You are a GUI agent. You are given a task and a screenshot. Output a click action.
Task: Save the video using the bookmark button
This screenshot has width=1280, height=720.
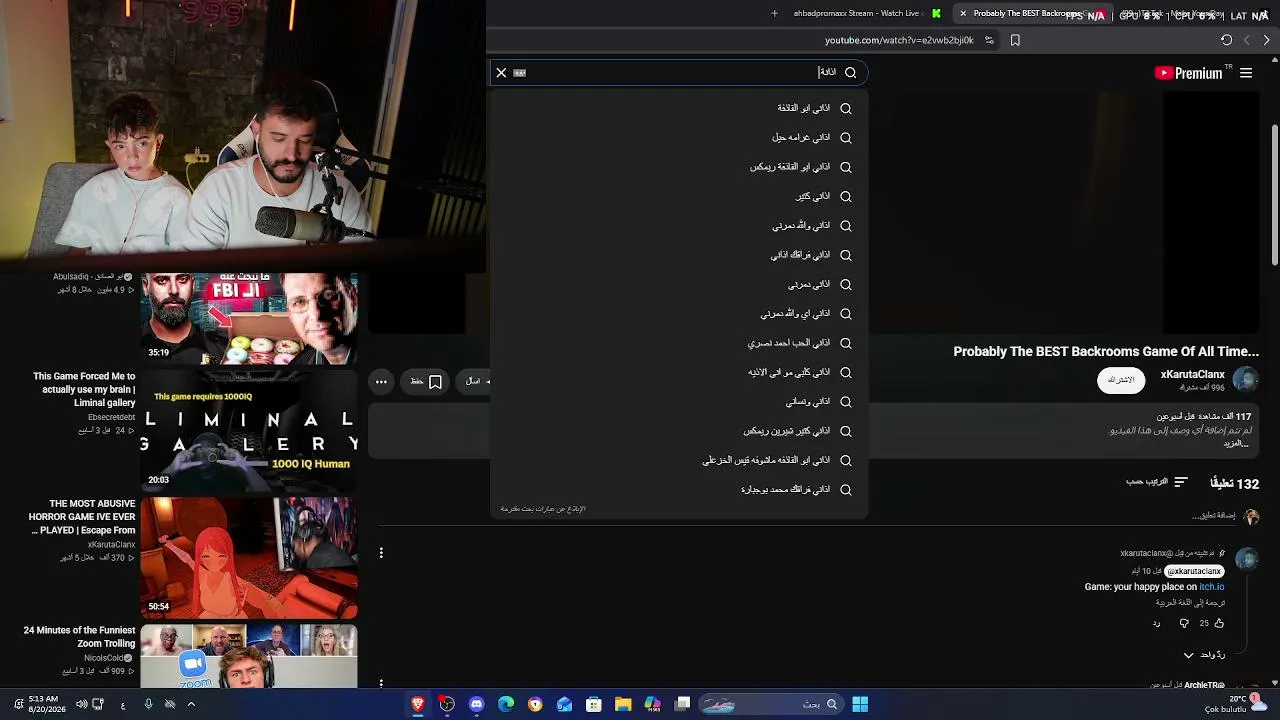(x=427, y=381)
